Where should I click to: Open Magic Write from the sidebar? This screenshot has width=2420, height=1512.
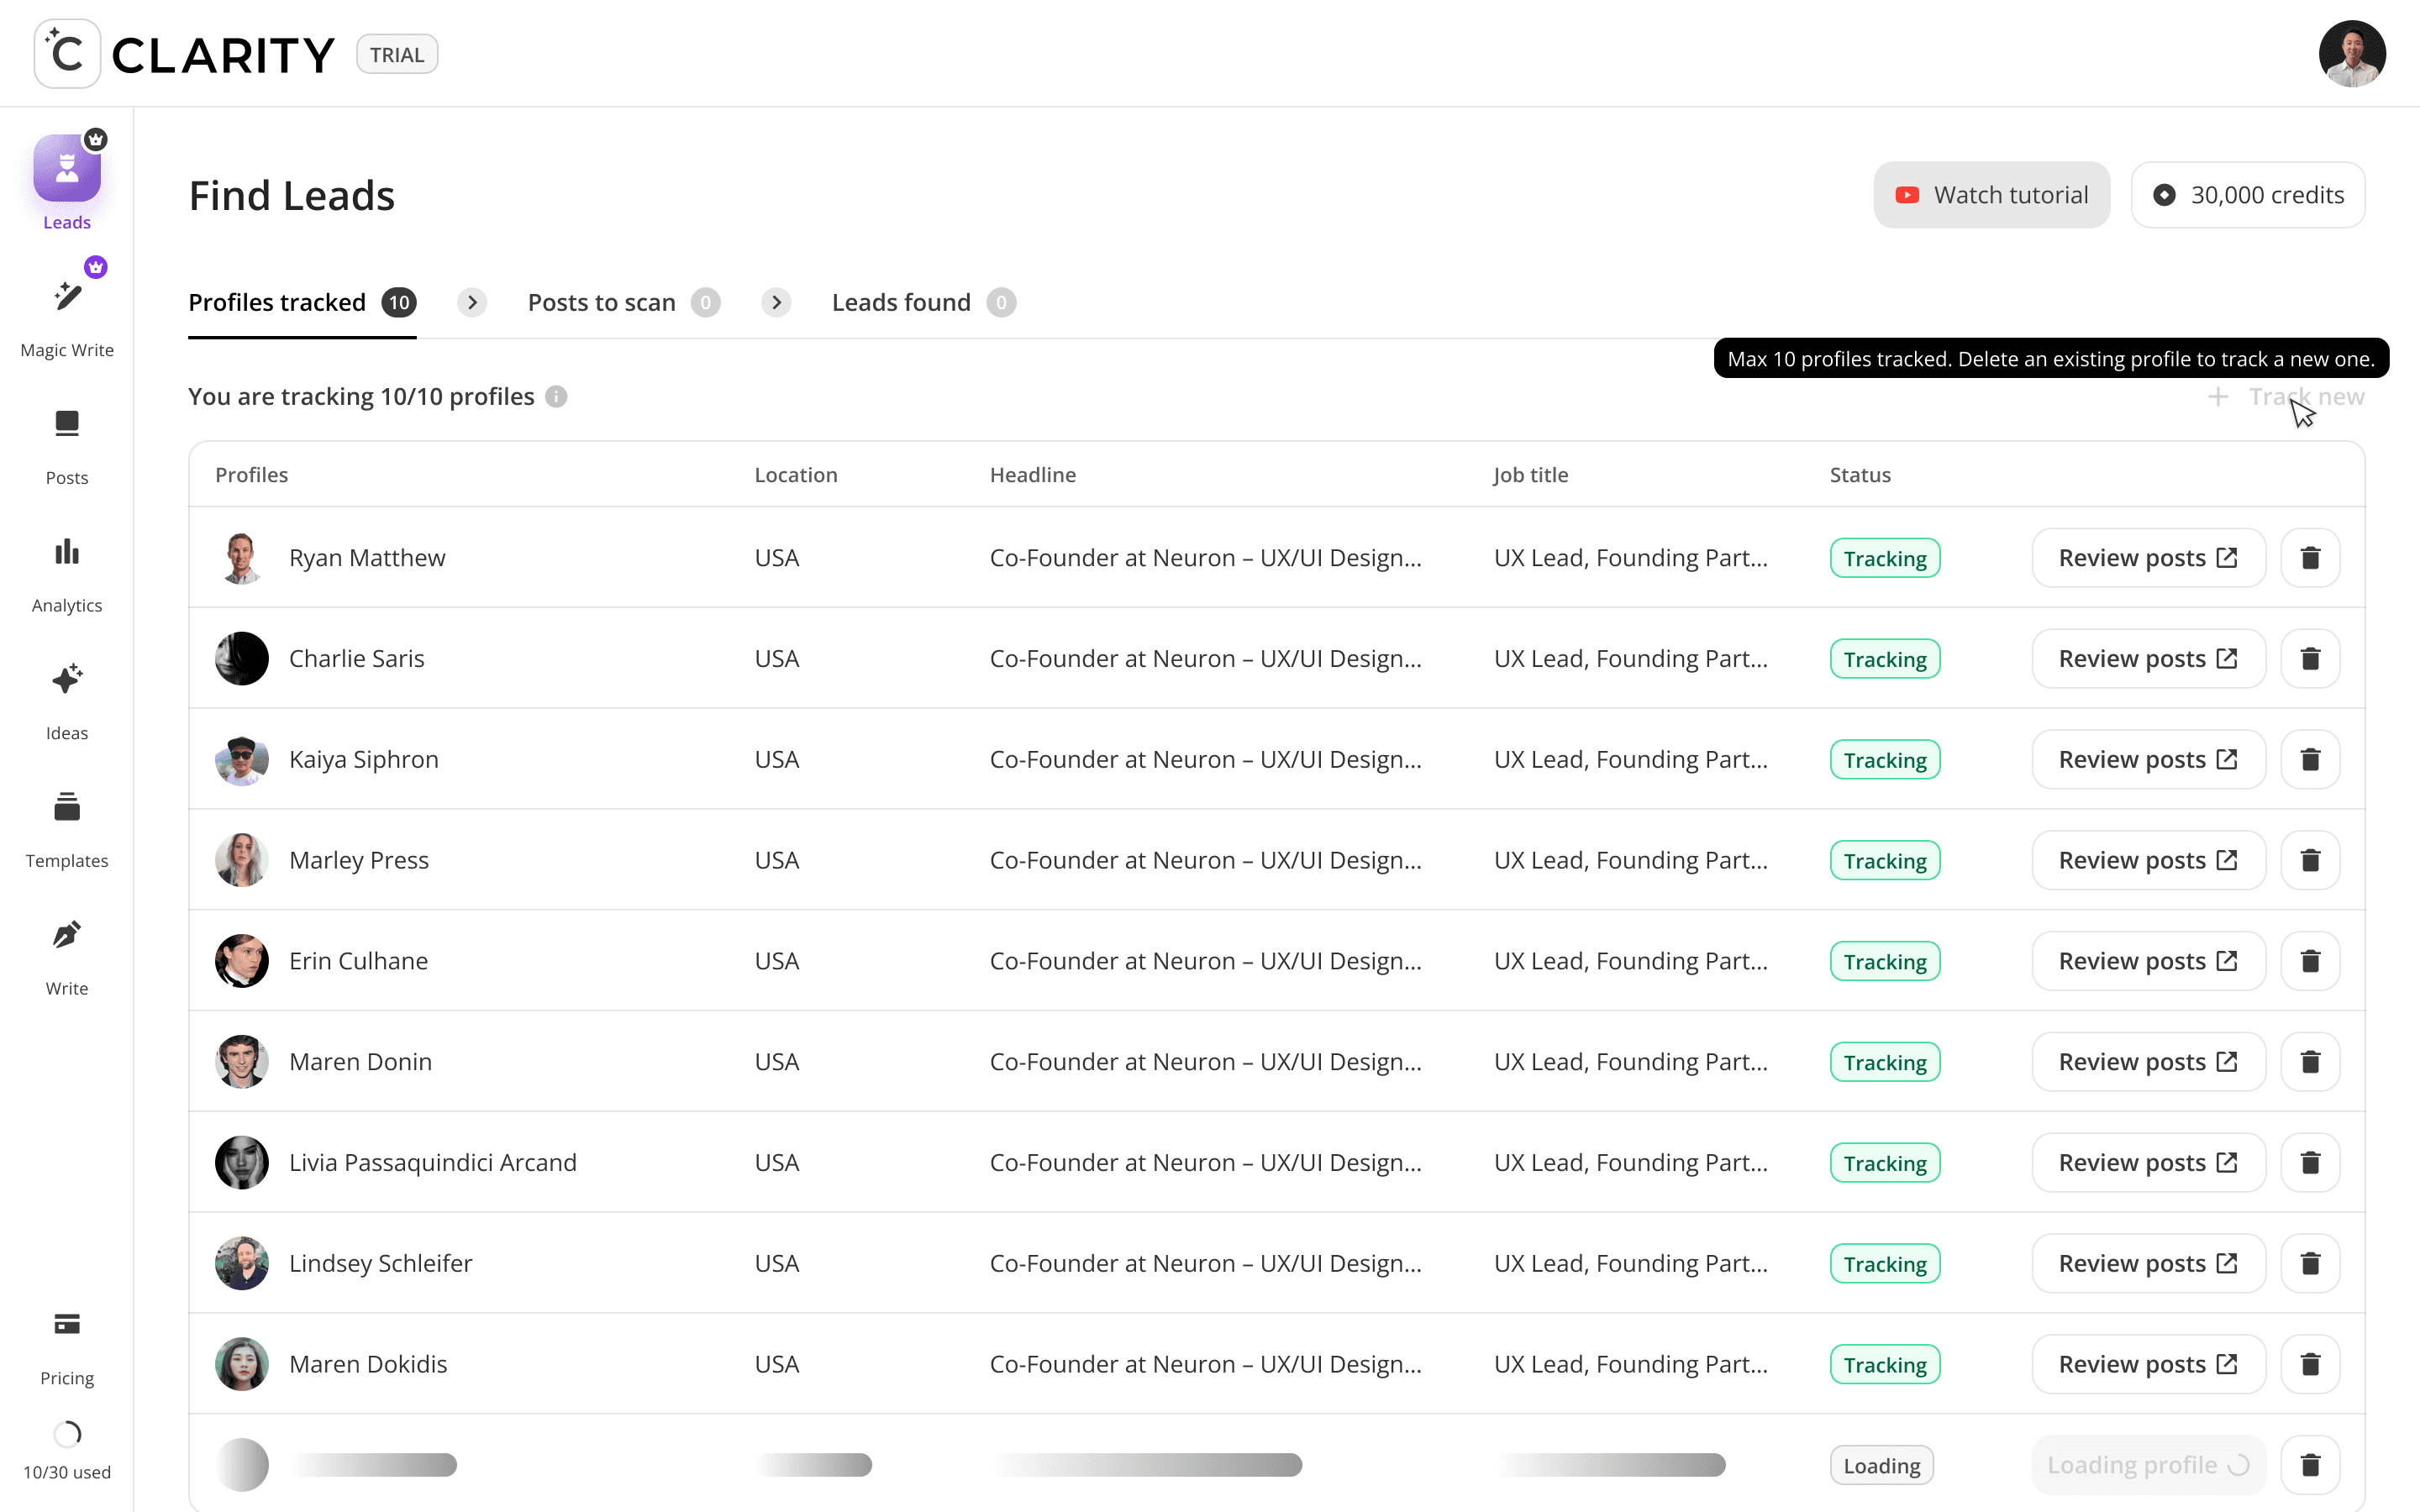tap(67, 296)
